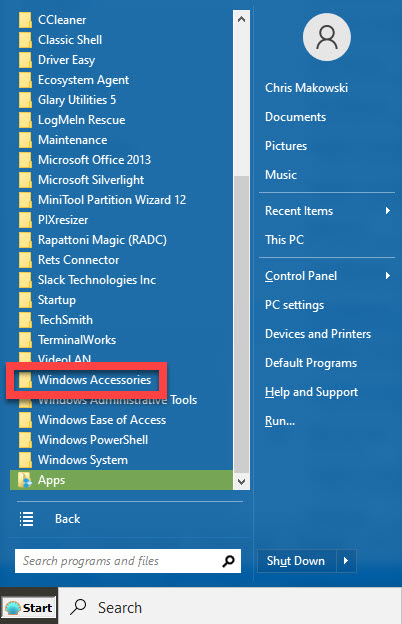This screenshot has height=624, width=402.
Task: Click the list icon beside Back
Action: pyautogui.click(x=27, y=519)
